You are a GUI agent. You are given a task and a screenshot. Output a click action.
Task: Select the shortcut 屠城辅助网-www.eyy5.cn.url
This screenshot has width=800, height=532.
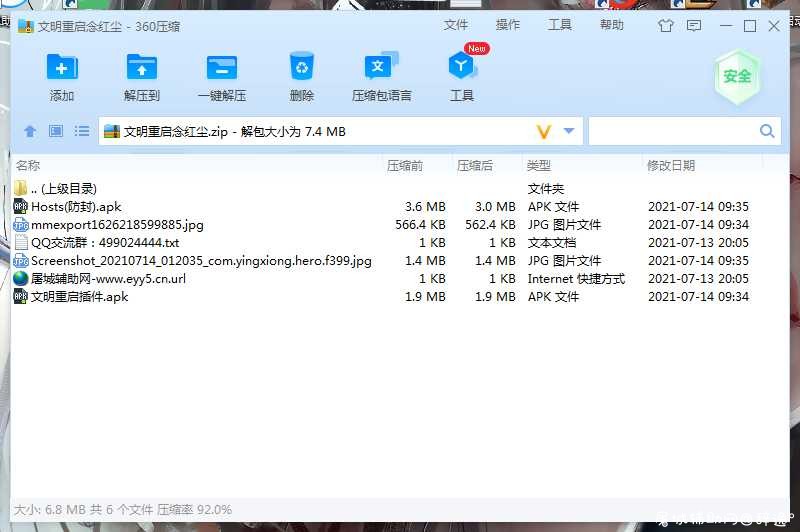108,279
